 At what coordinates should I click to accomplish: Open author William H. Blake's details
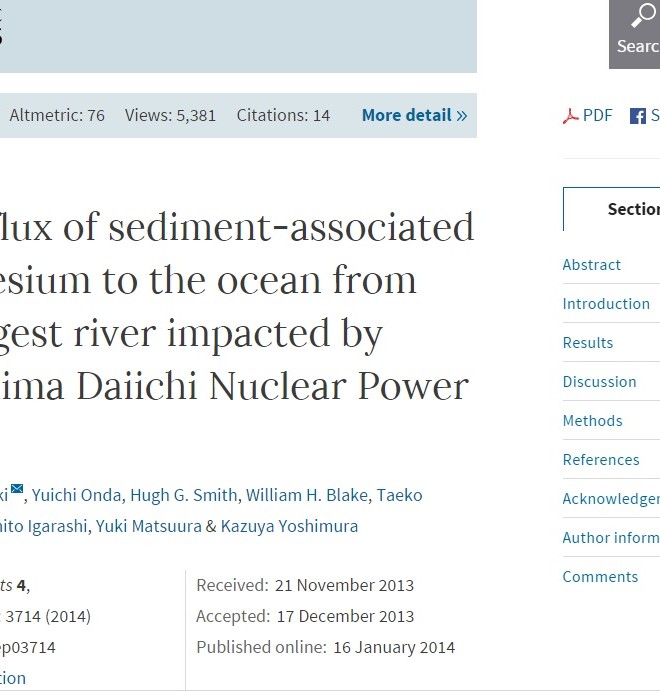(x=307, y=495)
